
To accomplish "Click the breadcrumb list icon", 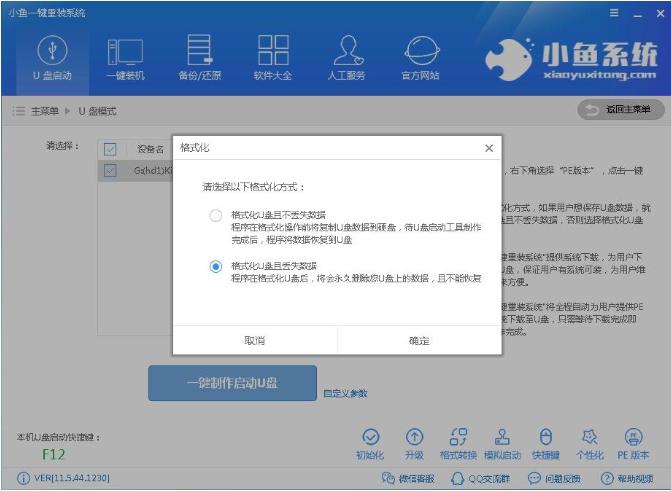I will (x=19, y=111).
